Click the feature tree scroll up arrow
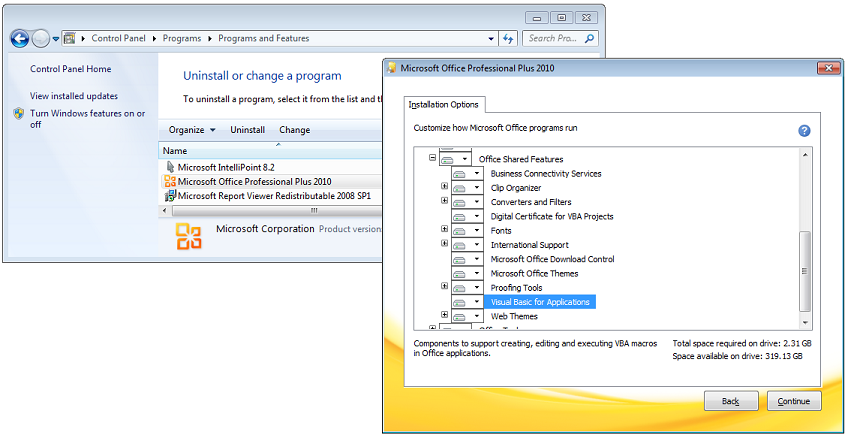This screenshot has height=438, width=848. point(805,155)
